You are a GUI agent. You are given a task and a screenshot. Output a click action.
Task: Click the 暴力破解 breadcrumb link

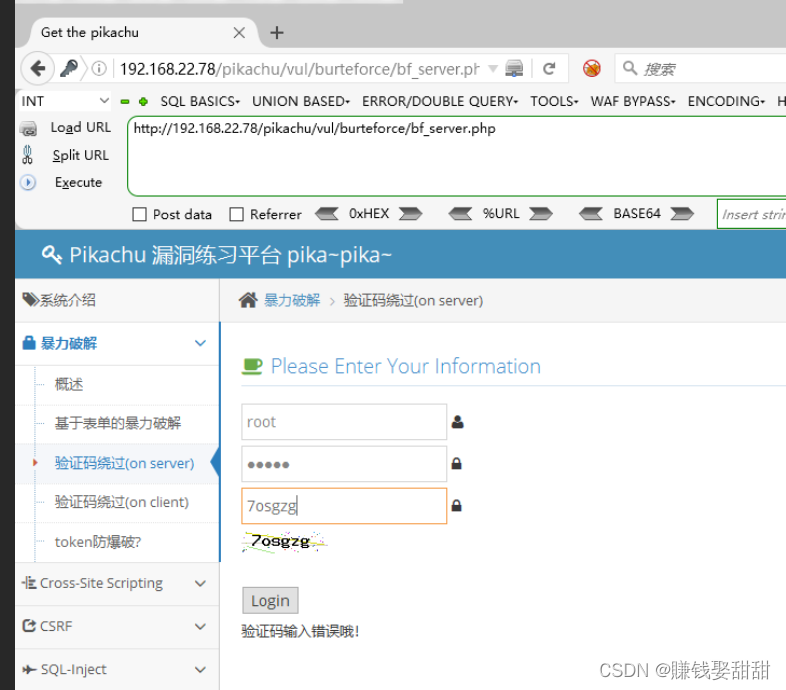[292, 300]
